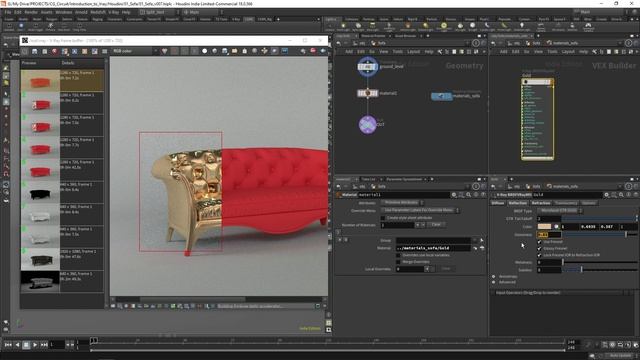This screenshot has height=360, width=640.
Task: Open Add menu in Geometry network editor
Action: pos(349,52)
